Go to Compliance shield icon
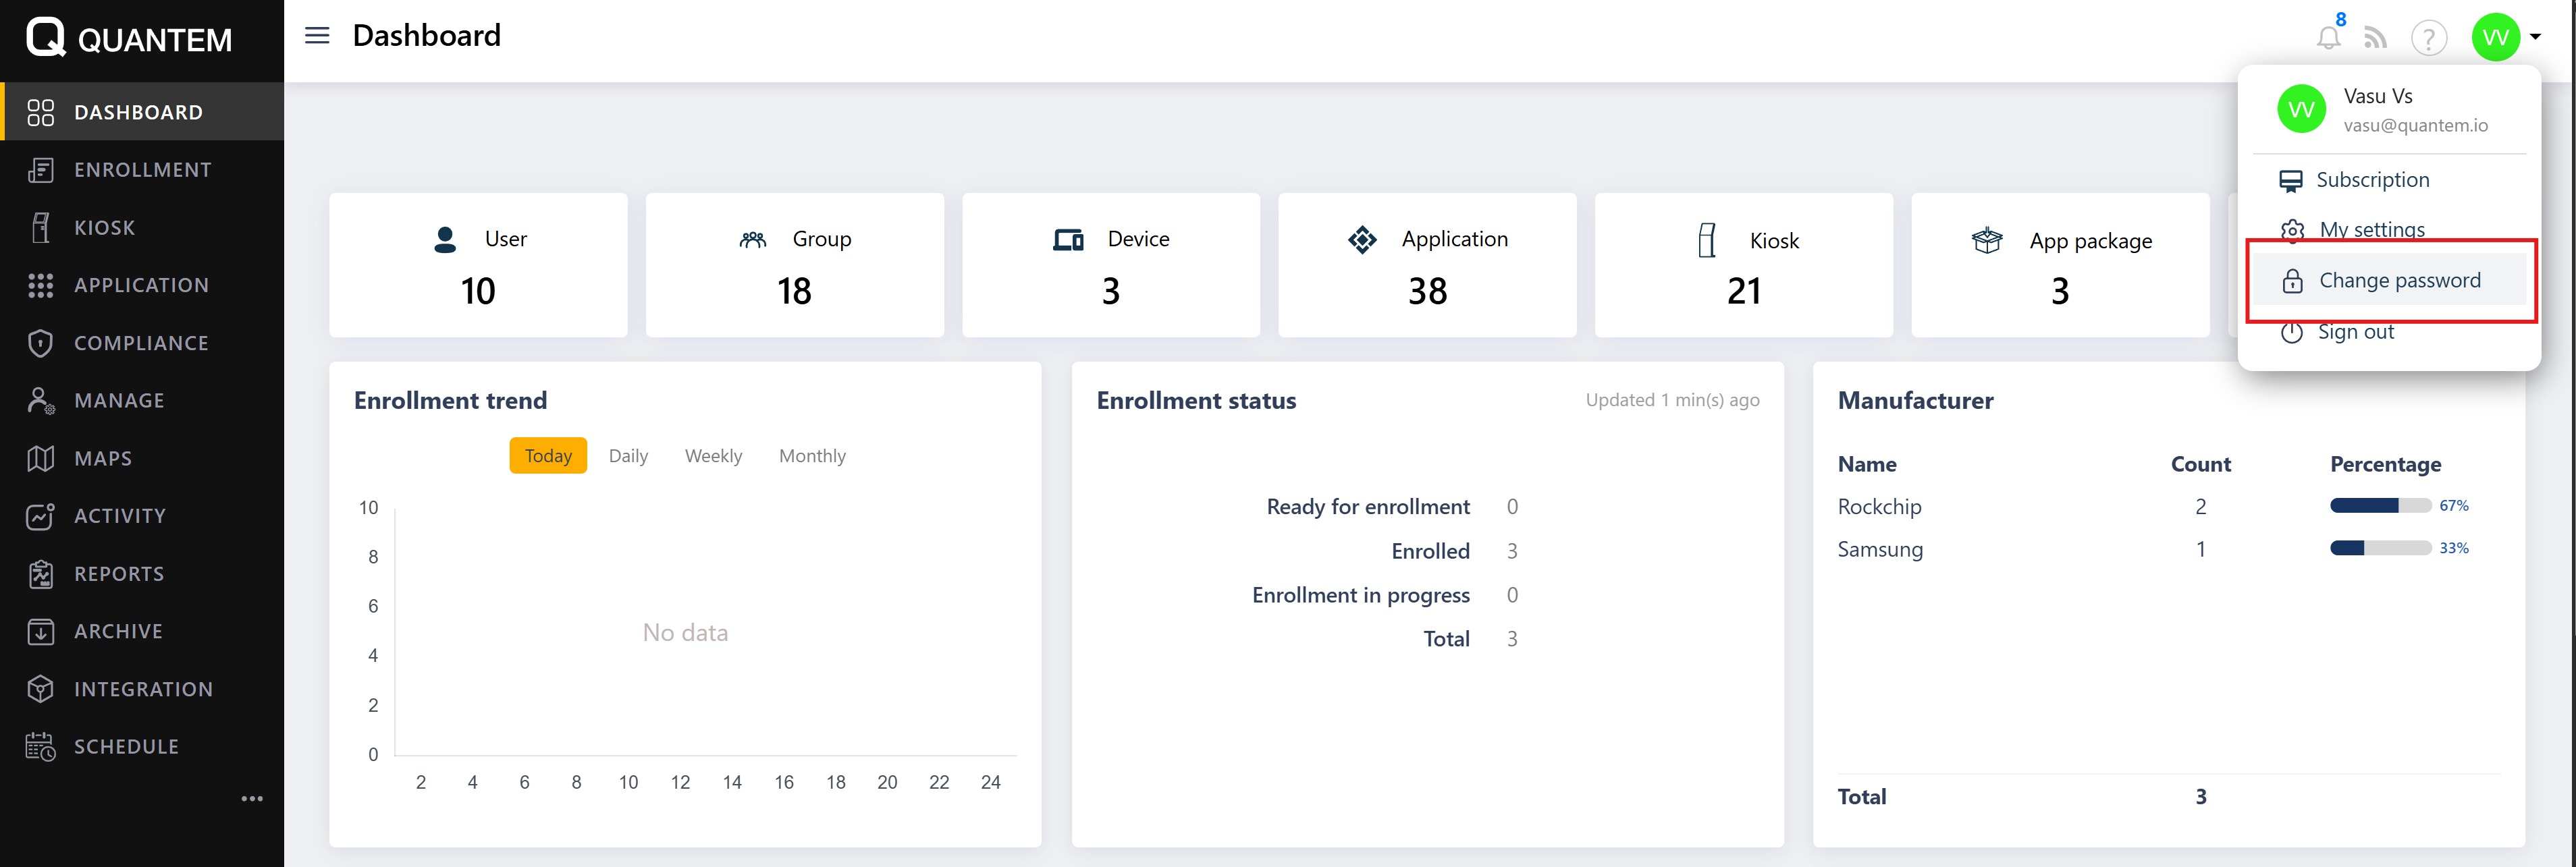Image resolution: width=2576 pixels, height=867 pixels. point(40,343)
